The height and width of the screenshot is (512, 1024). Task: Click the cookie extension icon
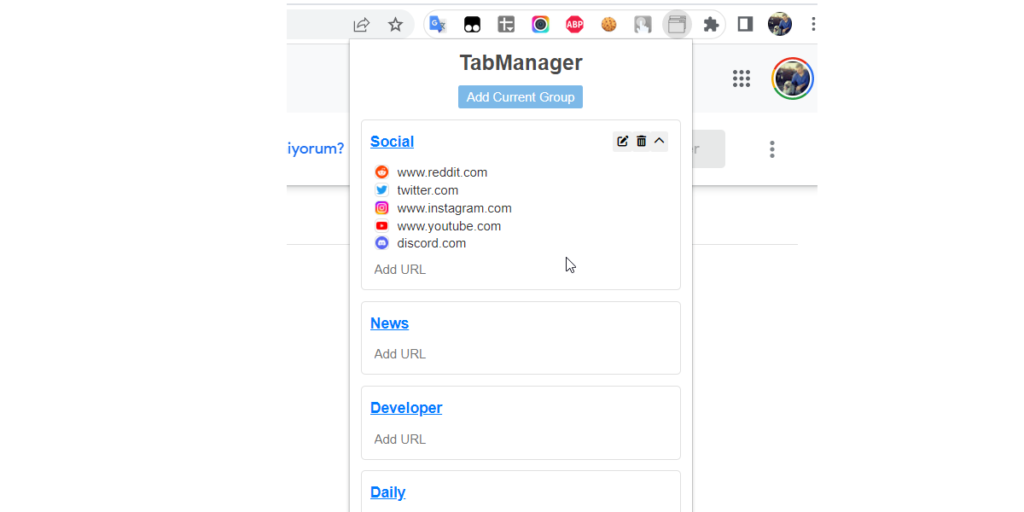click(x=608, y=25)
